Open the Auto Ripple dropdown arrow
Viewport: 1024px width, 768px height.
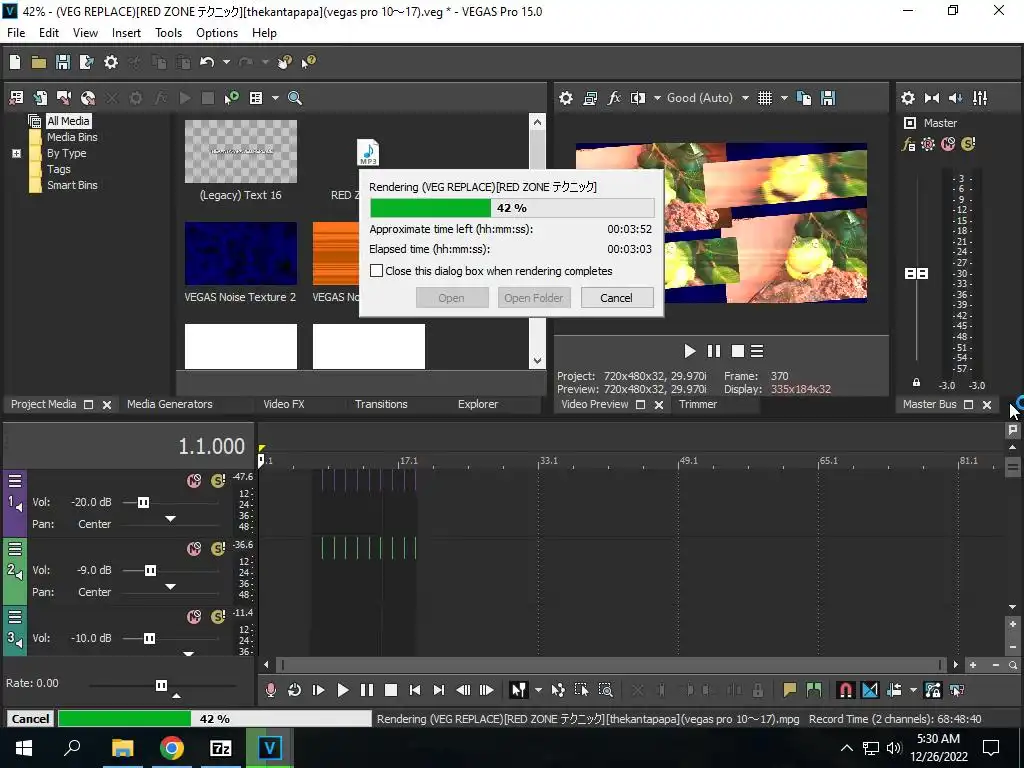913,690
